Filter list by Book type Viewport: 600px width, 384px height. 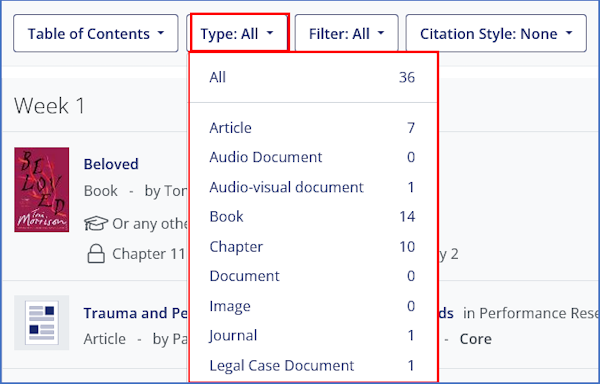pyautogui.click(x=312, y=217)
